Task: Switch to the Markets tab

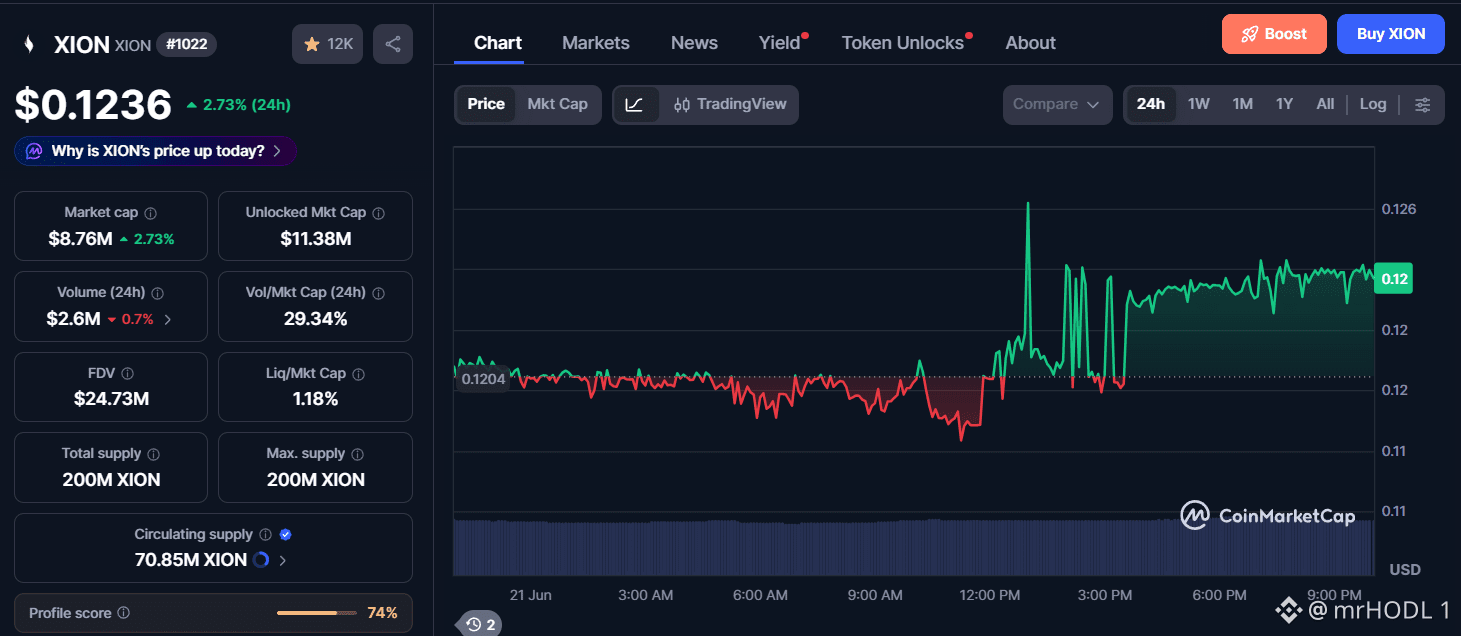Action: coord(596,43)
